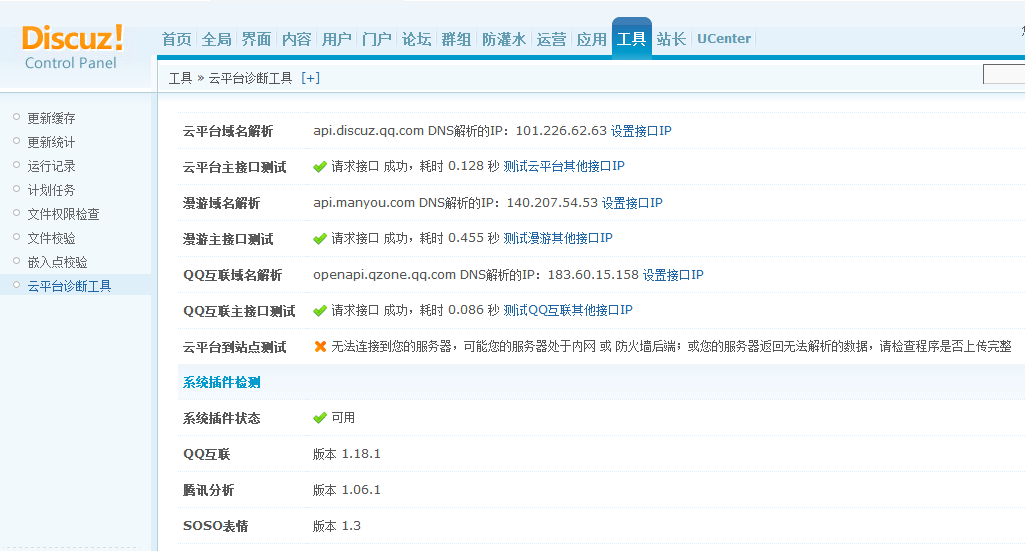
Task: Open the 站长 tab
Action: (x=671, y=39)
